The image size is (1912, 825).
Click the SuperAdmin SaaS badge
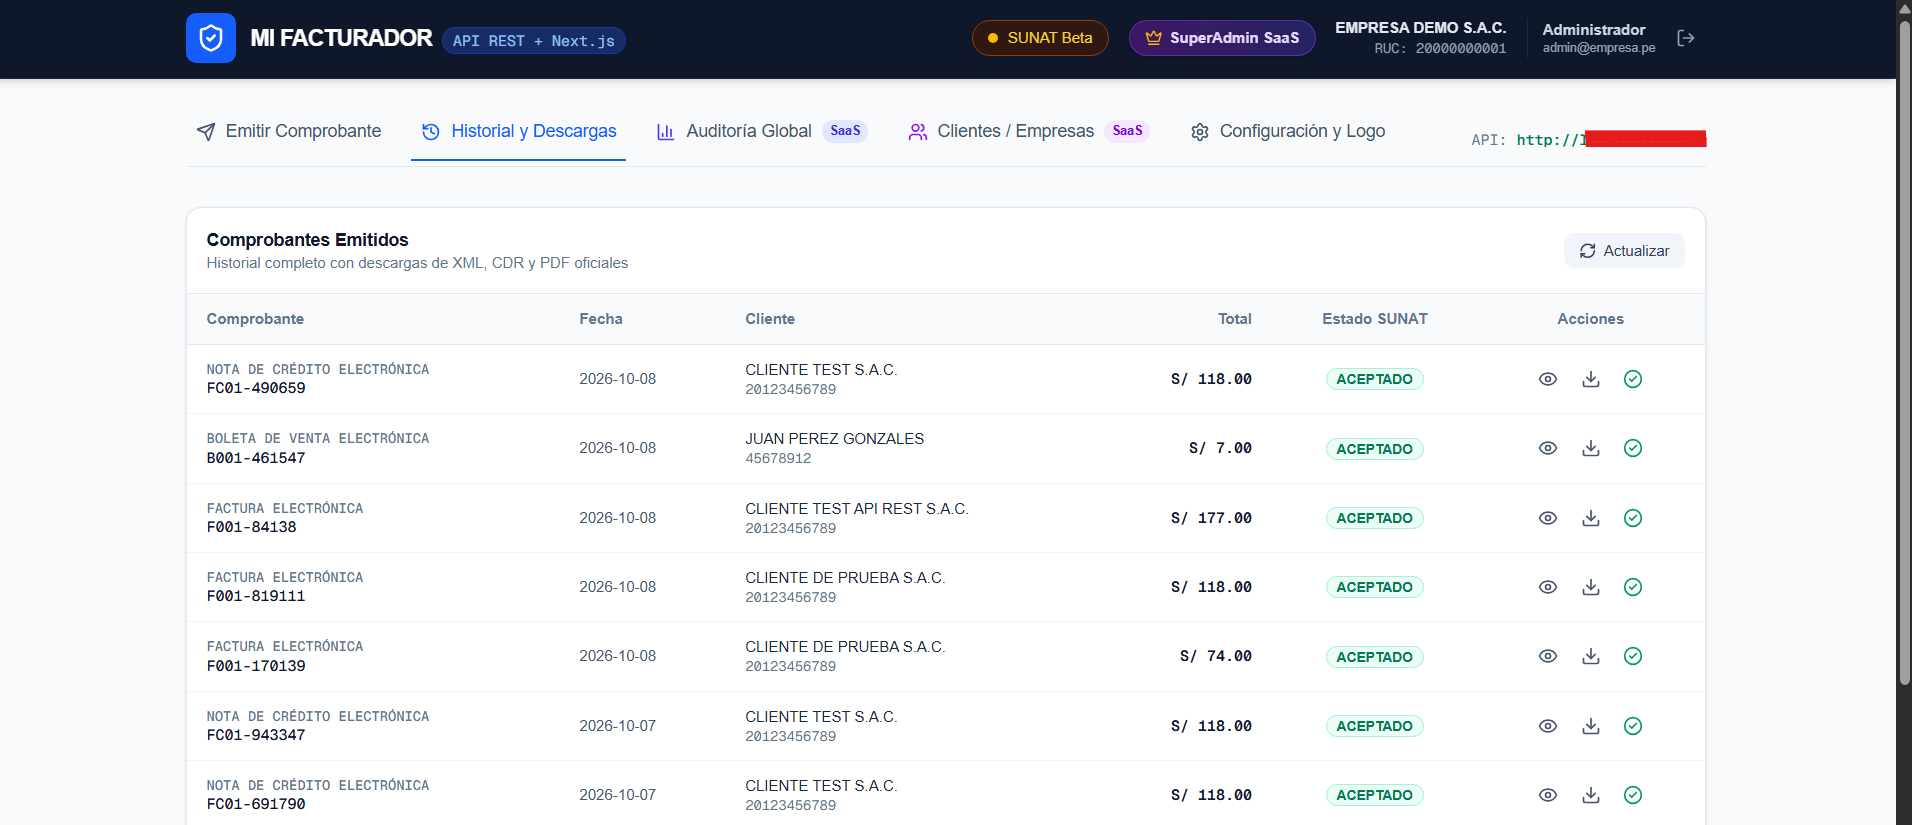point(1222,38)
